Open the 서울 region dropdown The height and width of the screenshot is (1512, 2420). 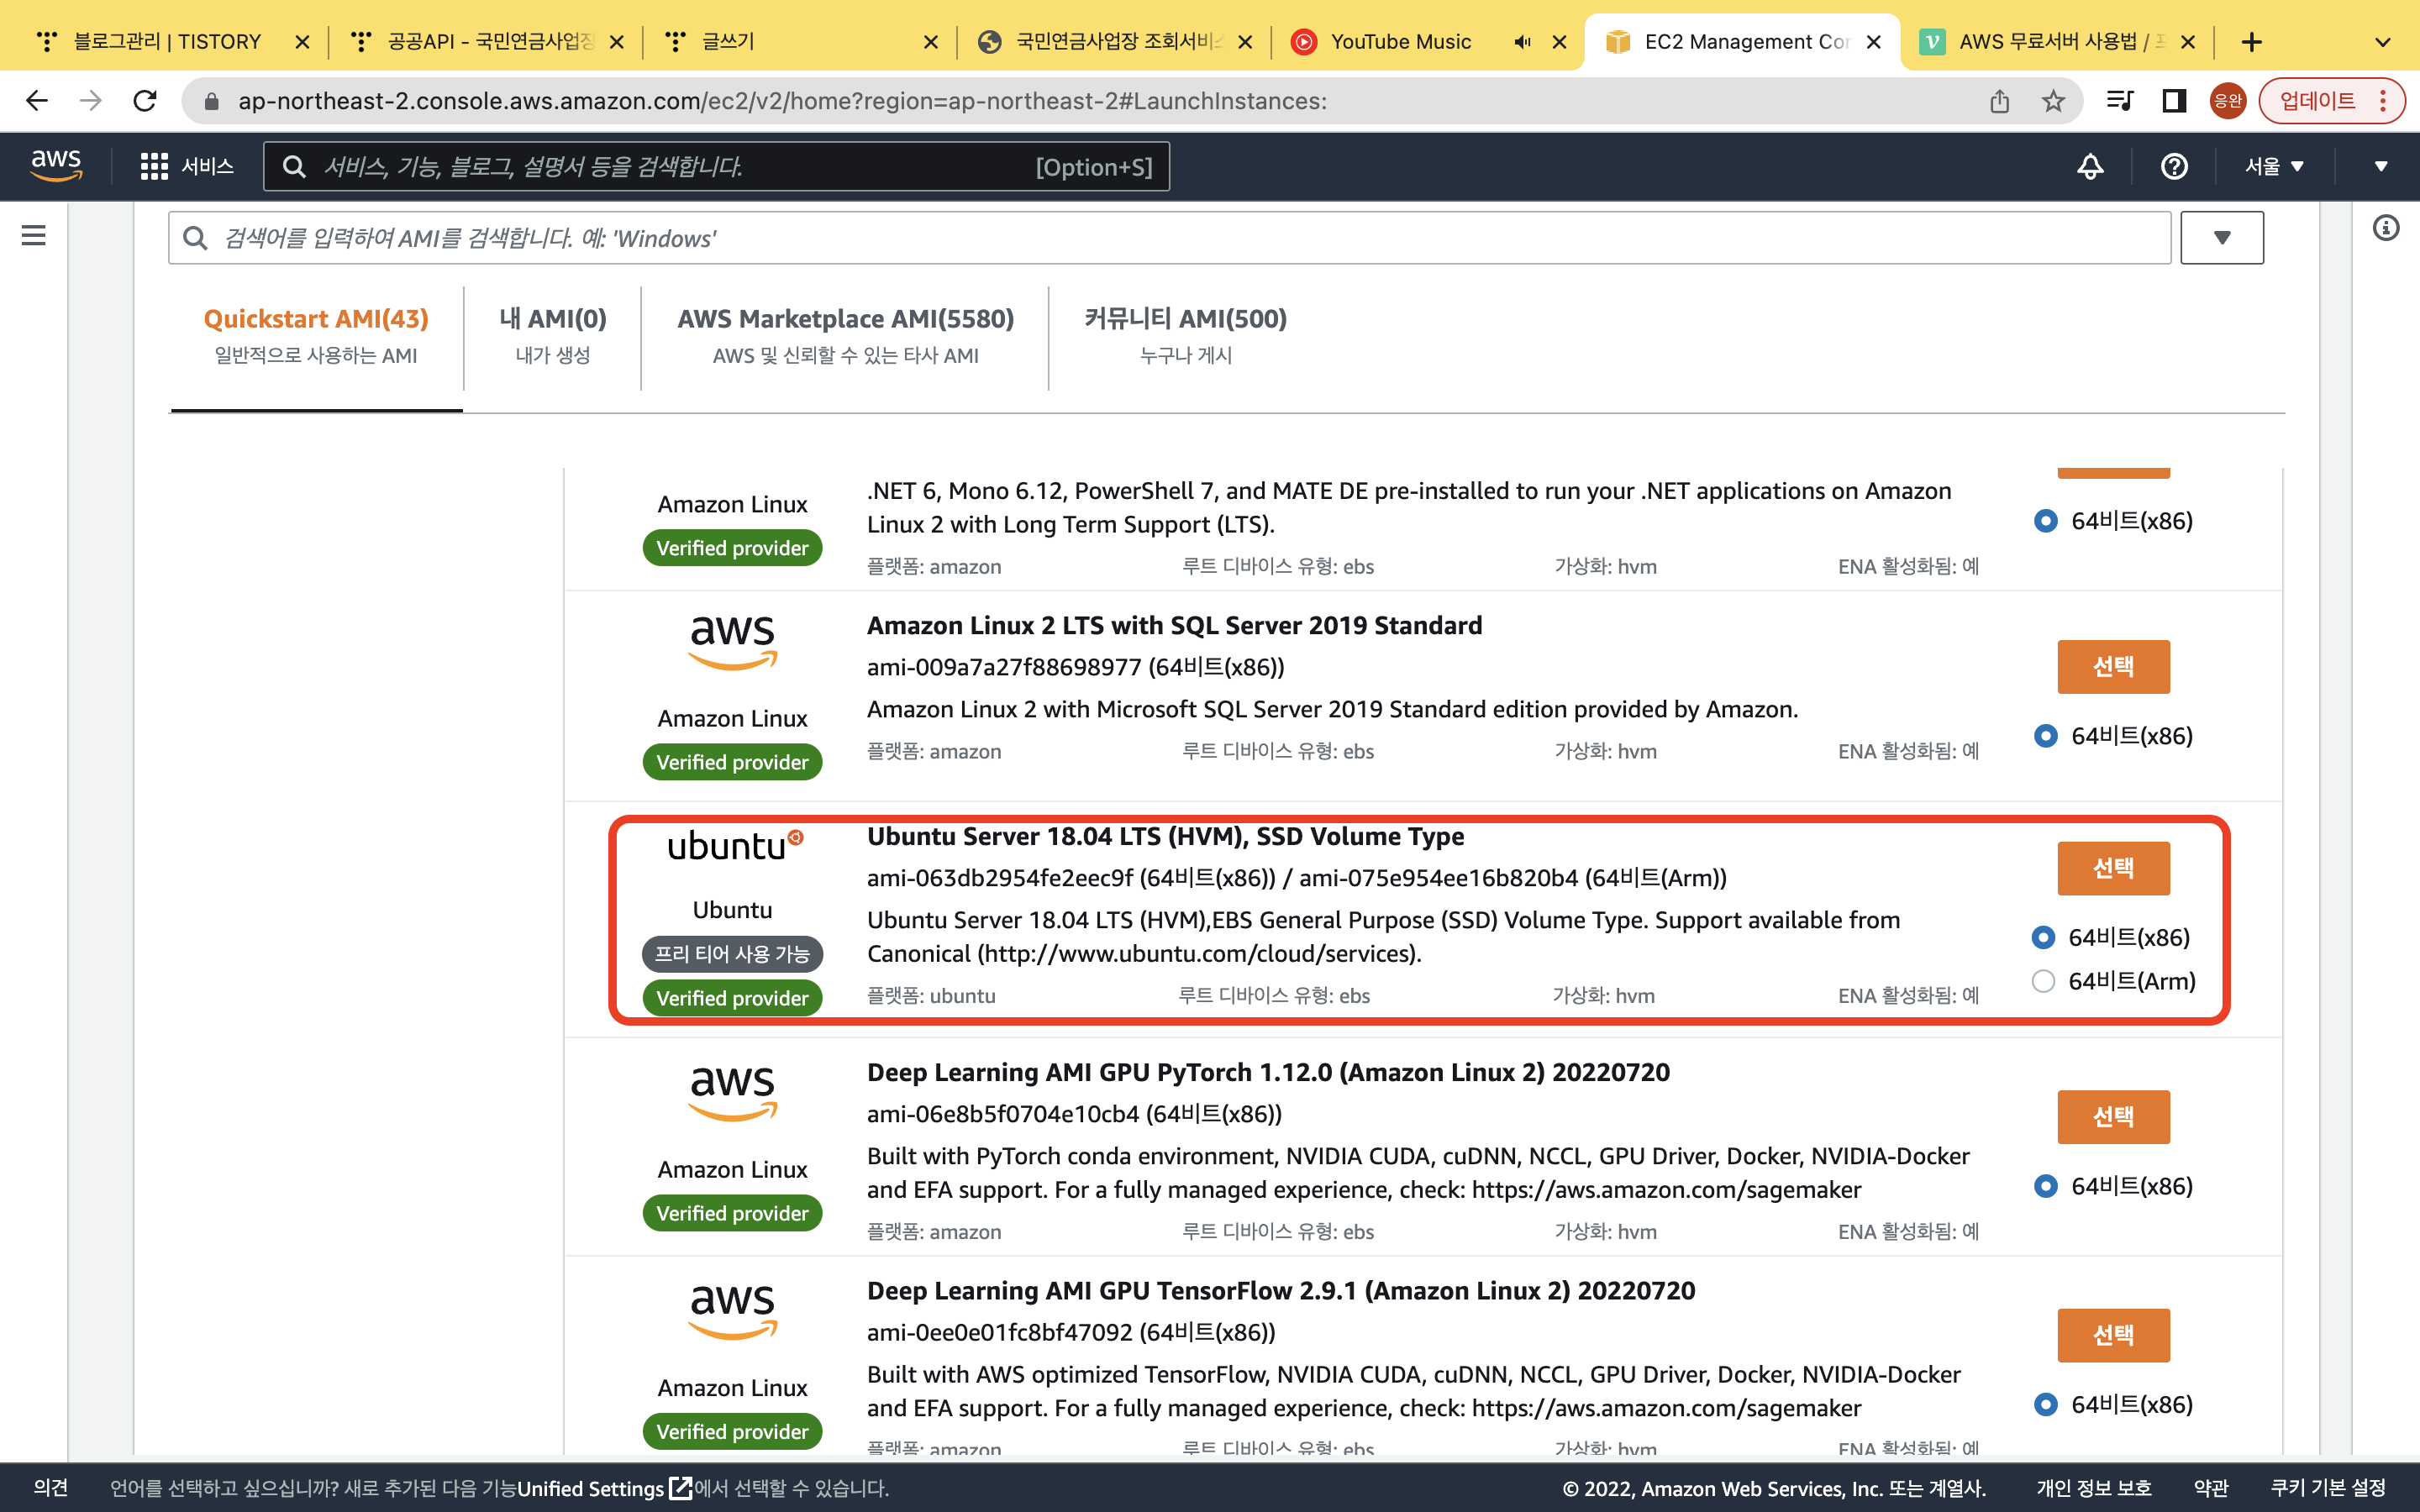coord(2274,166)
